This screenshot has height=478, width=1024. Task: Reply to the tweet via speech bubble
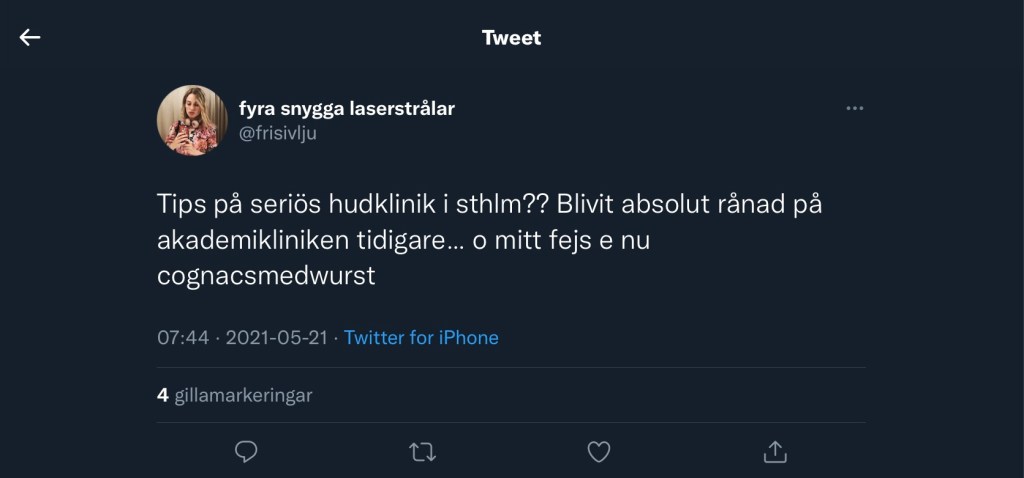pos(246,452)
